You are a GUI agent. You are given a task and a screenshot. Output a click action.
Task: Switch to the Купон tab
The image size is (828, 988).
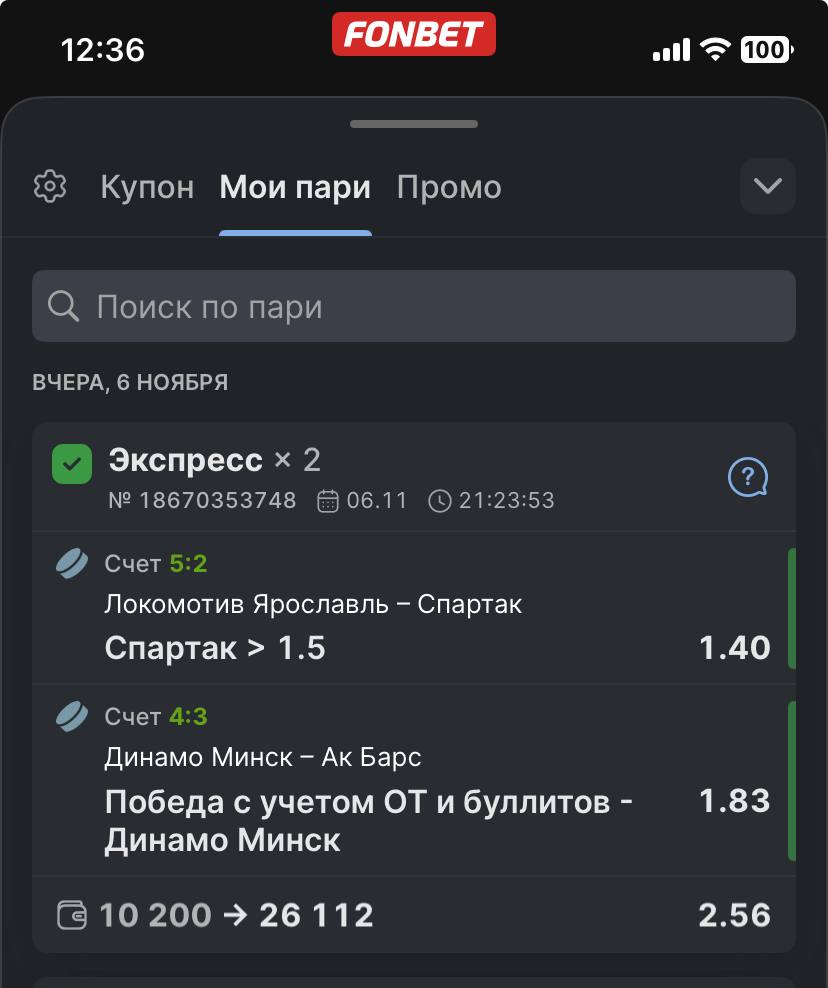point(147,187)
